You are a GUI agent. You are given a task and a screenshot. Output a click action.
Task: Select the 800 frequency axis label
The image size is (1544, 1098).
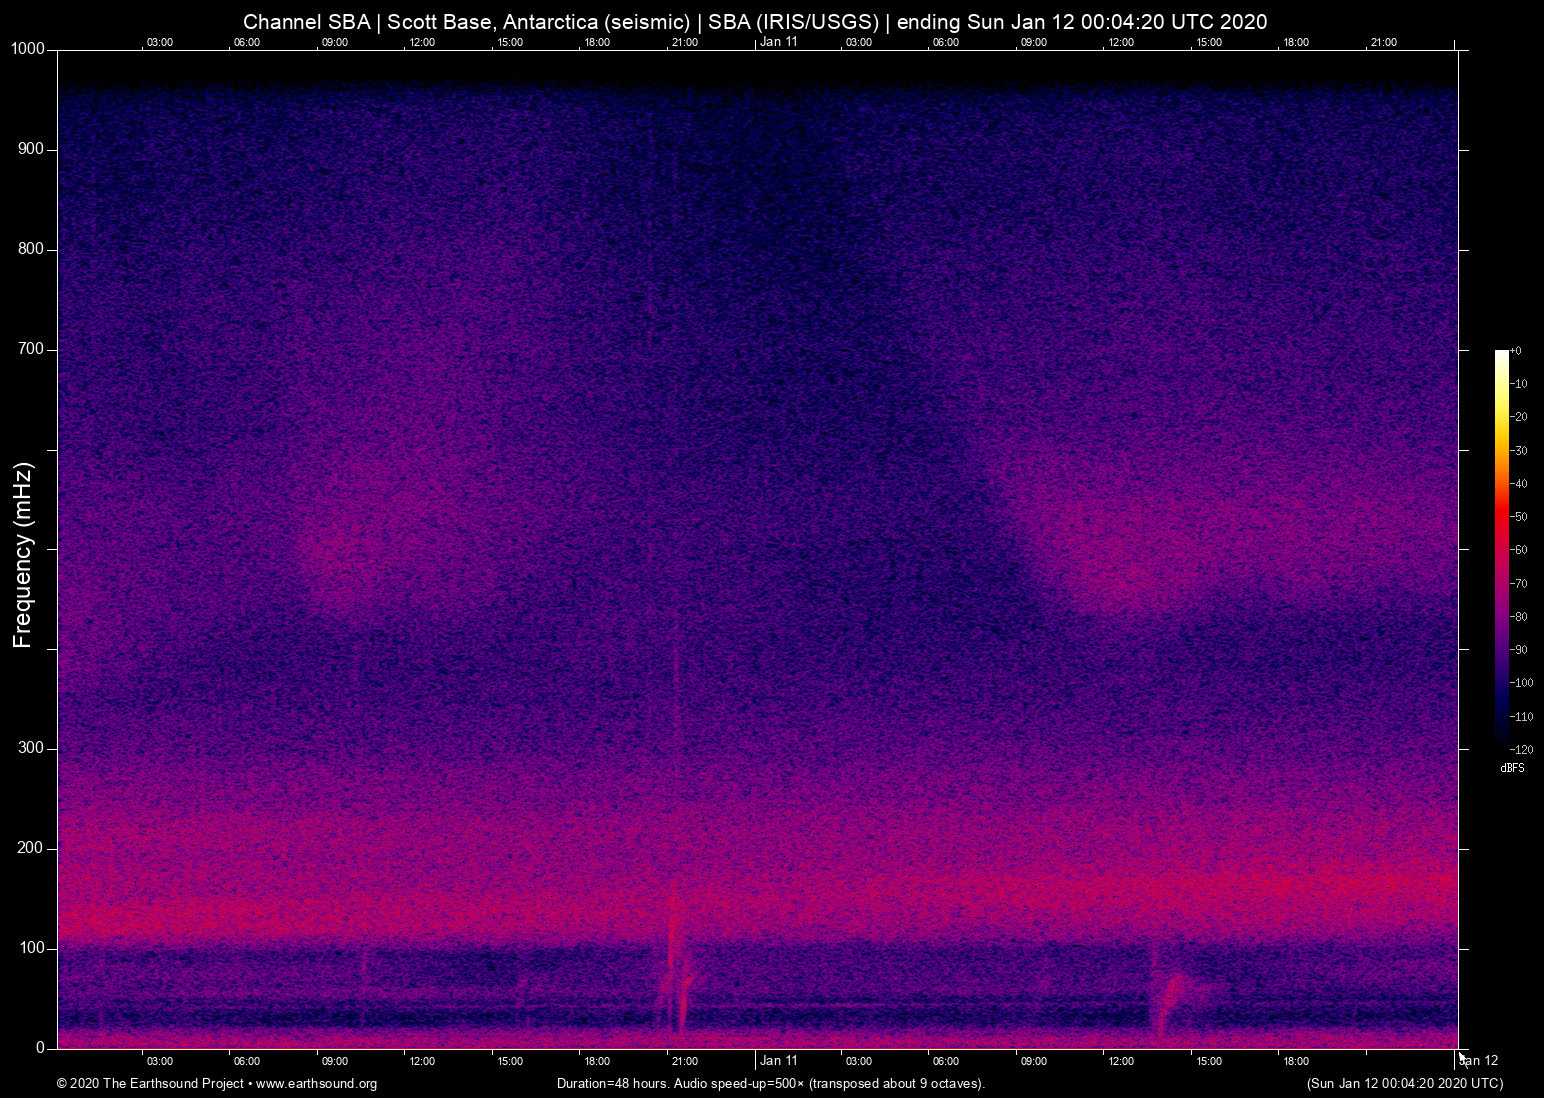(32, 249)
